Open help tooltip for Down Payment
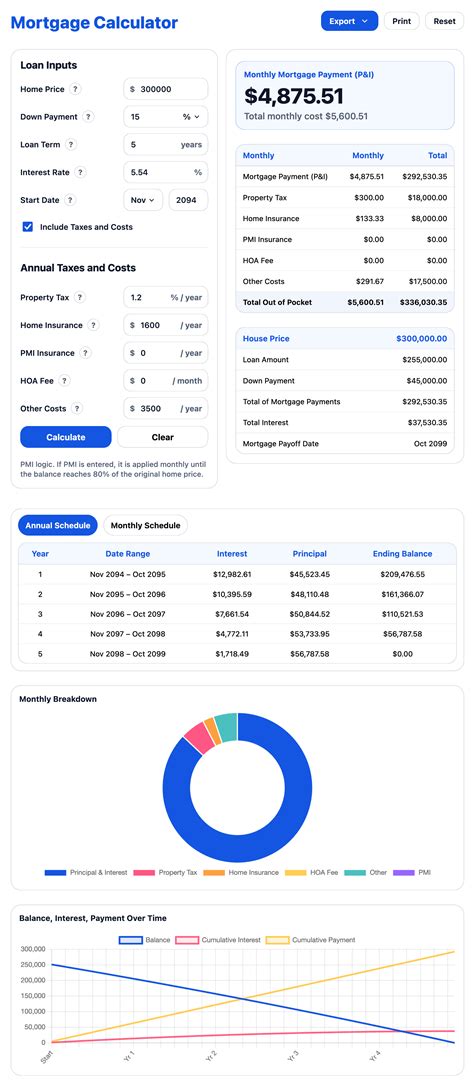 click(88, 117)
